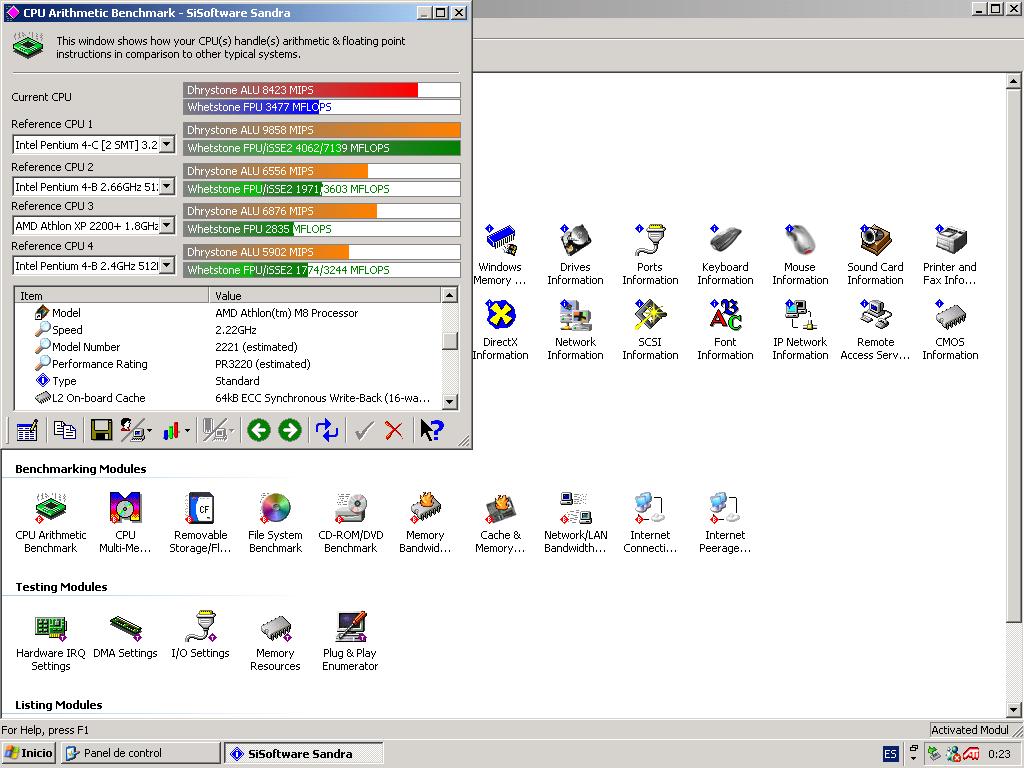The height and width of the screenshot is (768, 1024).
Task: Click the context help arrow-question icon
Action: (431, 430)
